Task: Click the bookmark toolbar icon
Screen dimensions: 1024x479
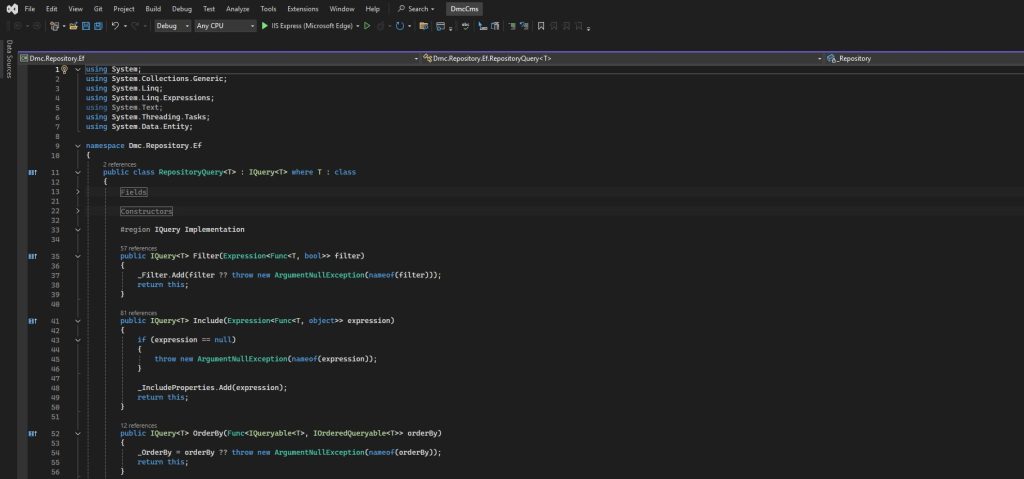Action: point(541,26)
